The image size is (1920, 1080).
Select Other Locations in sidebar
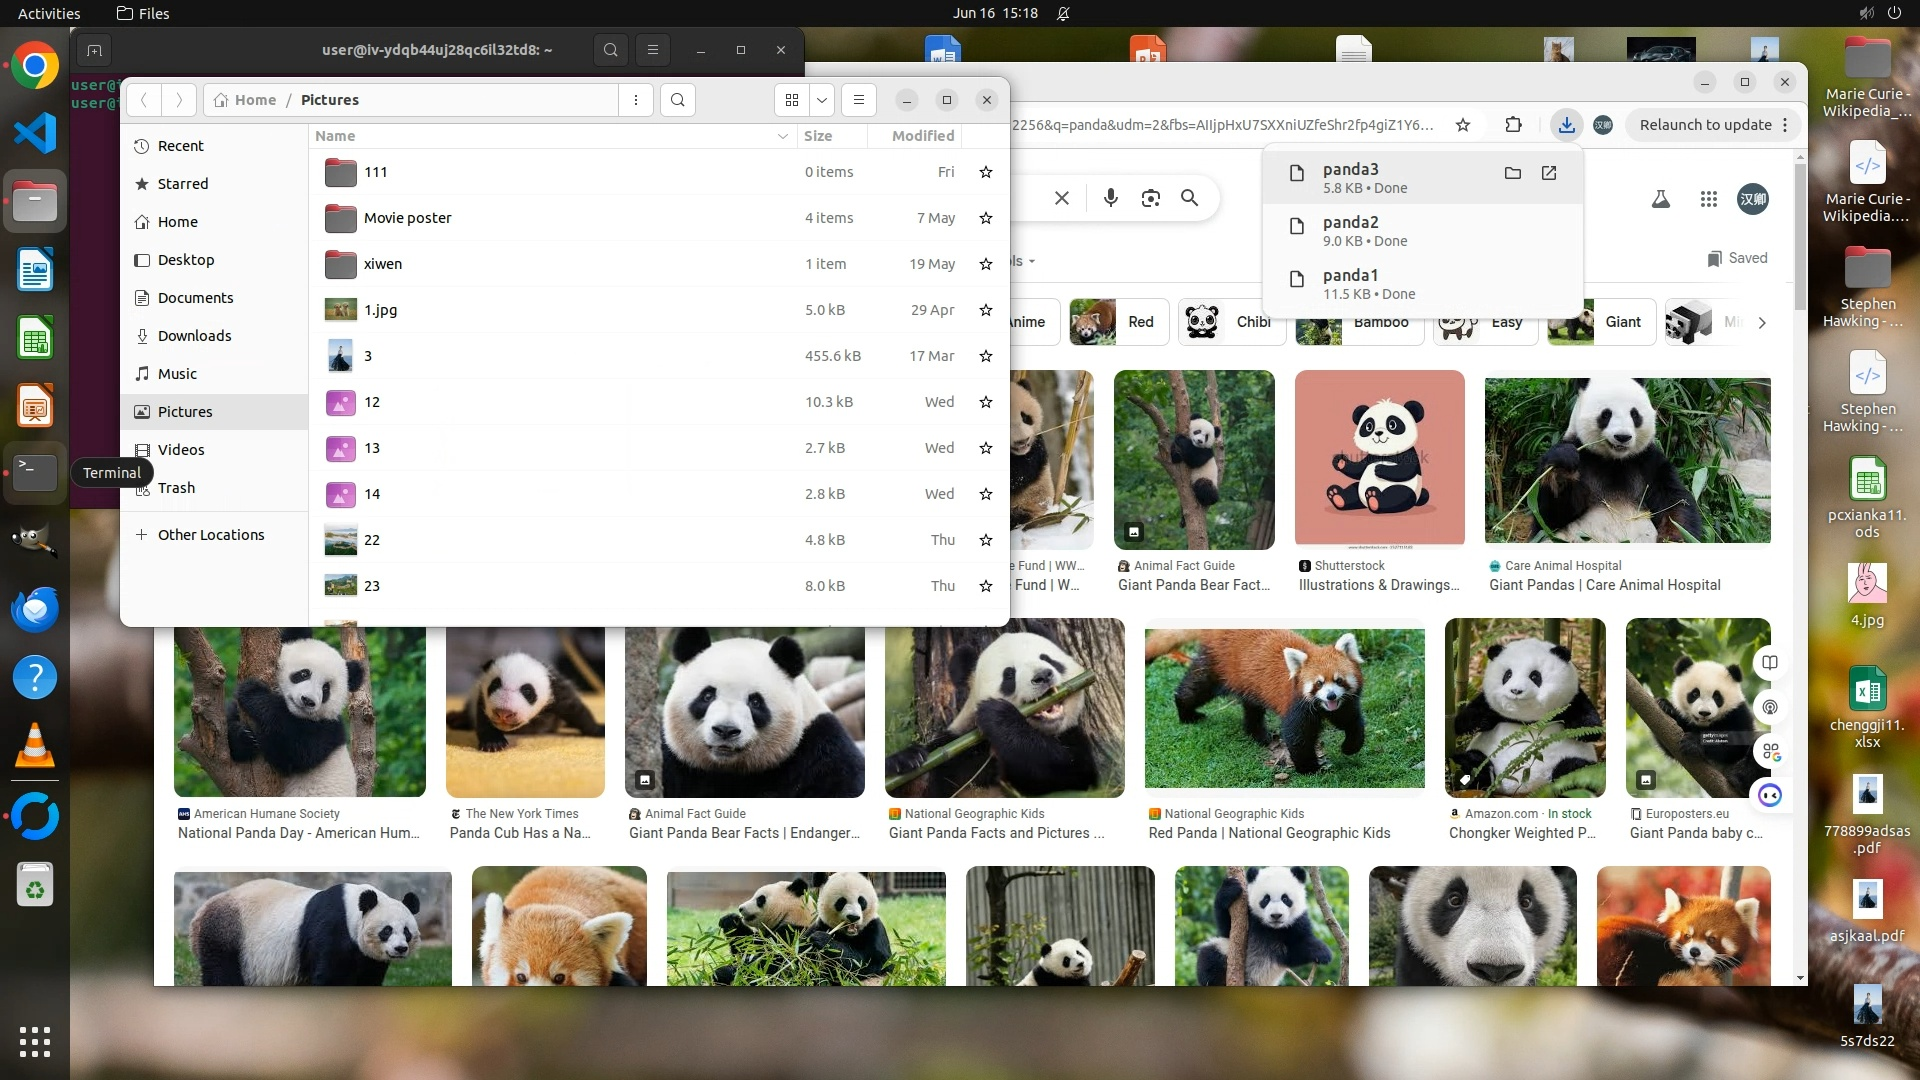pos(210,535)
